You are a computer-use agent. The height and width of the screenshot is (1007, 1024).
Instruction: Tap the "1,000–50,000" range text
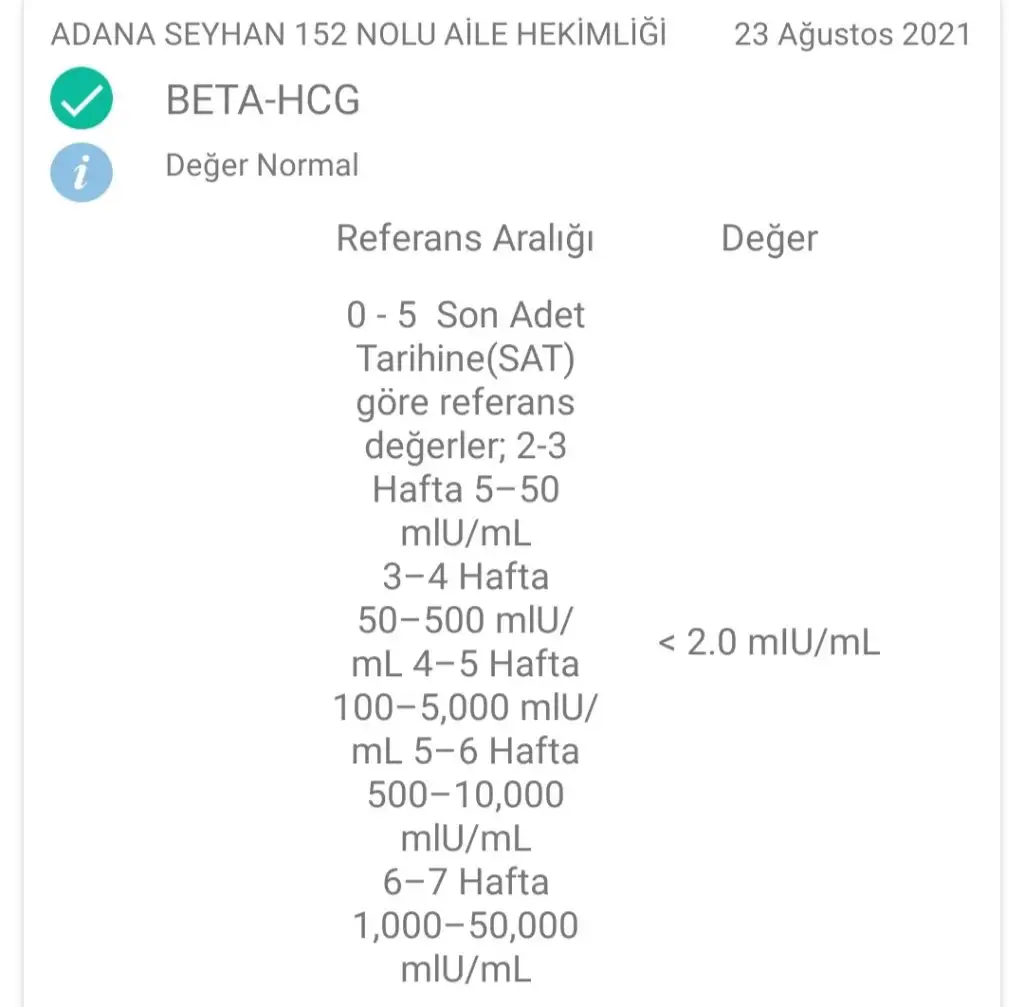(465, 926)
